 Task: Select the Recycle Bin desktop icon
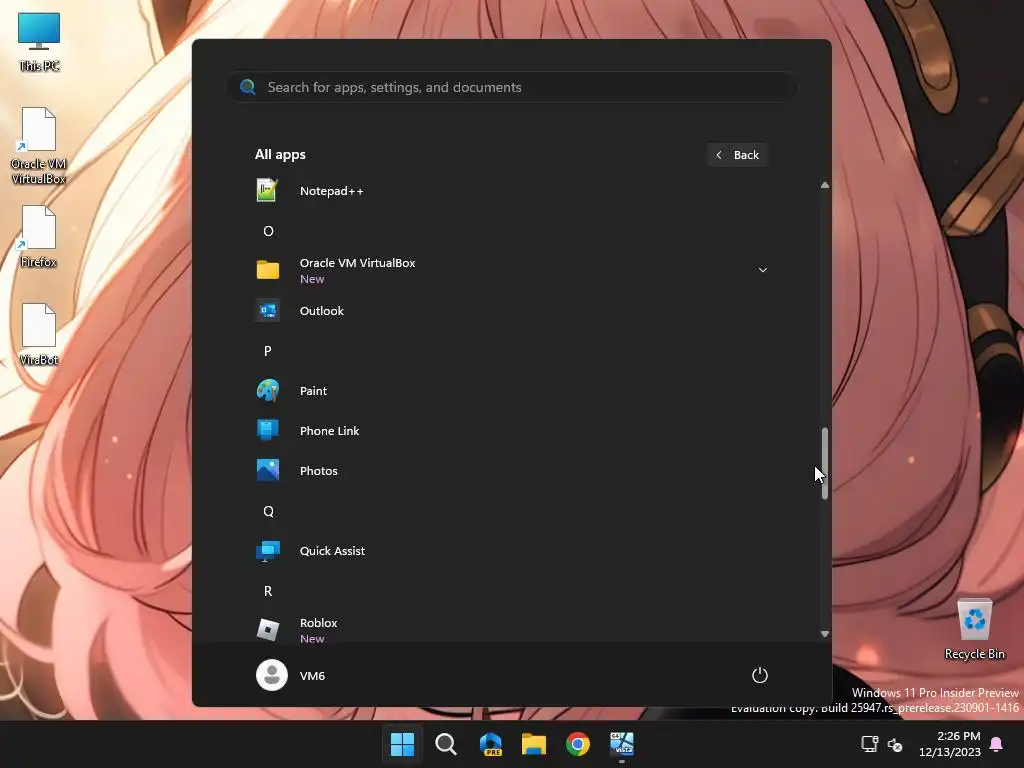pyautogui.click(x=974, y=629)
